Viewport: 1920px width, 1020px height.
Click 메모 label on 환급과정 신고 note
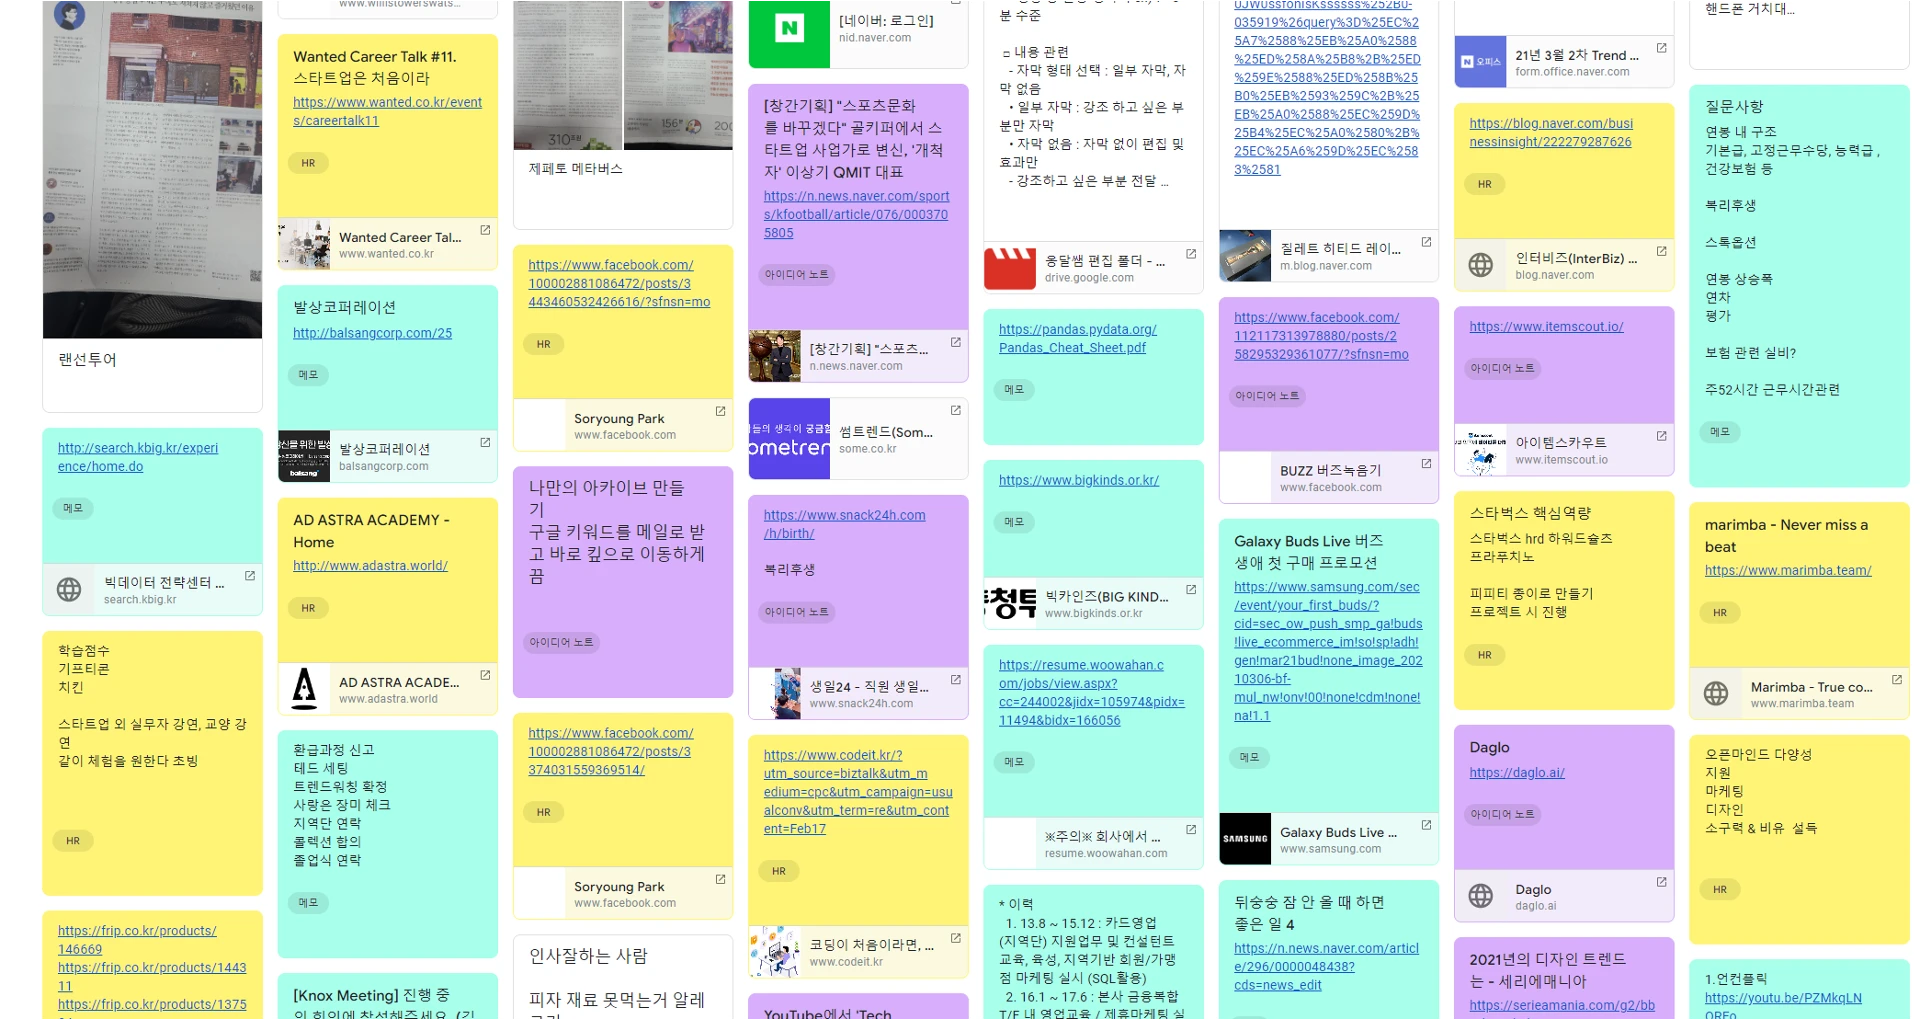pos(308,903)
